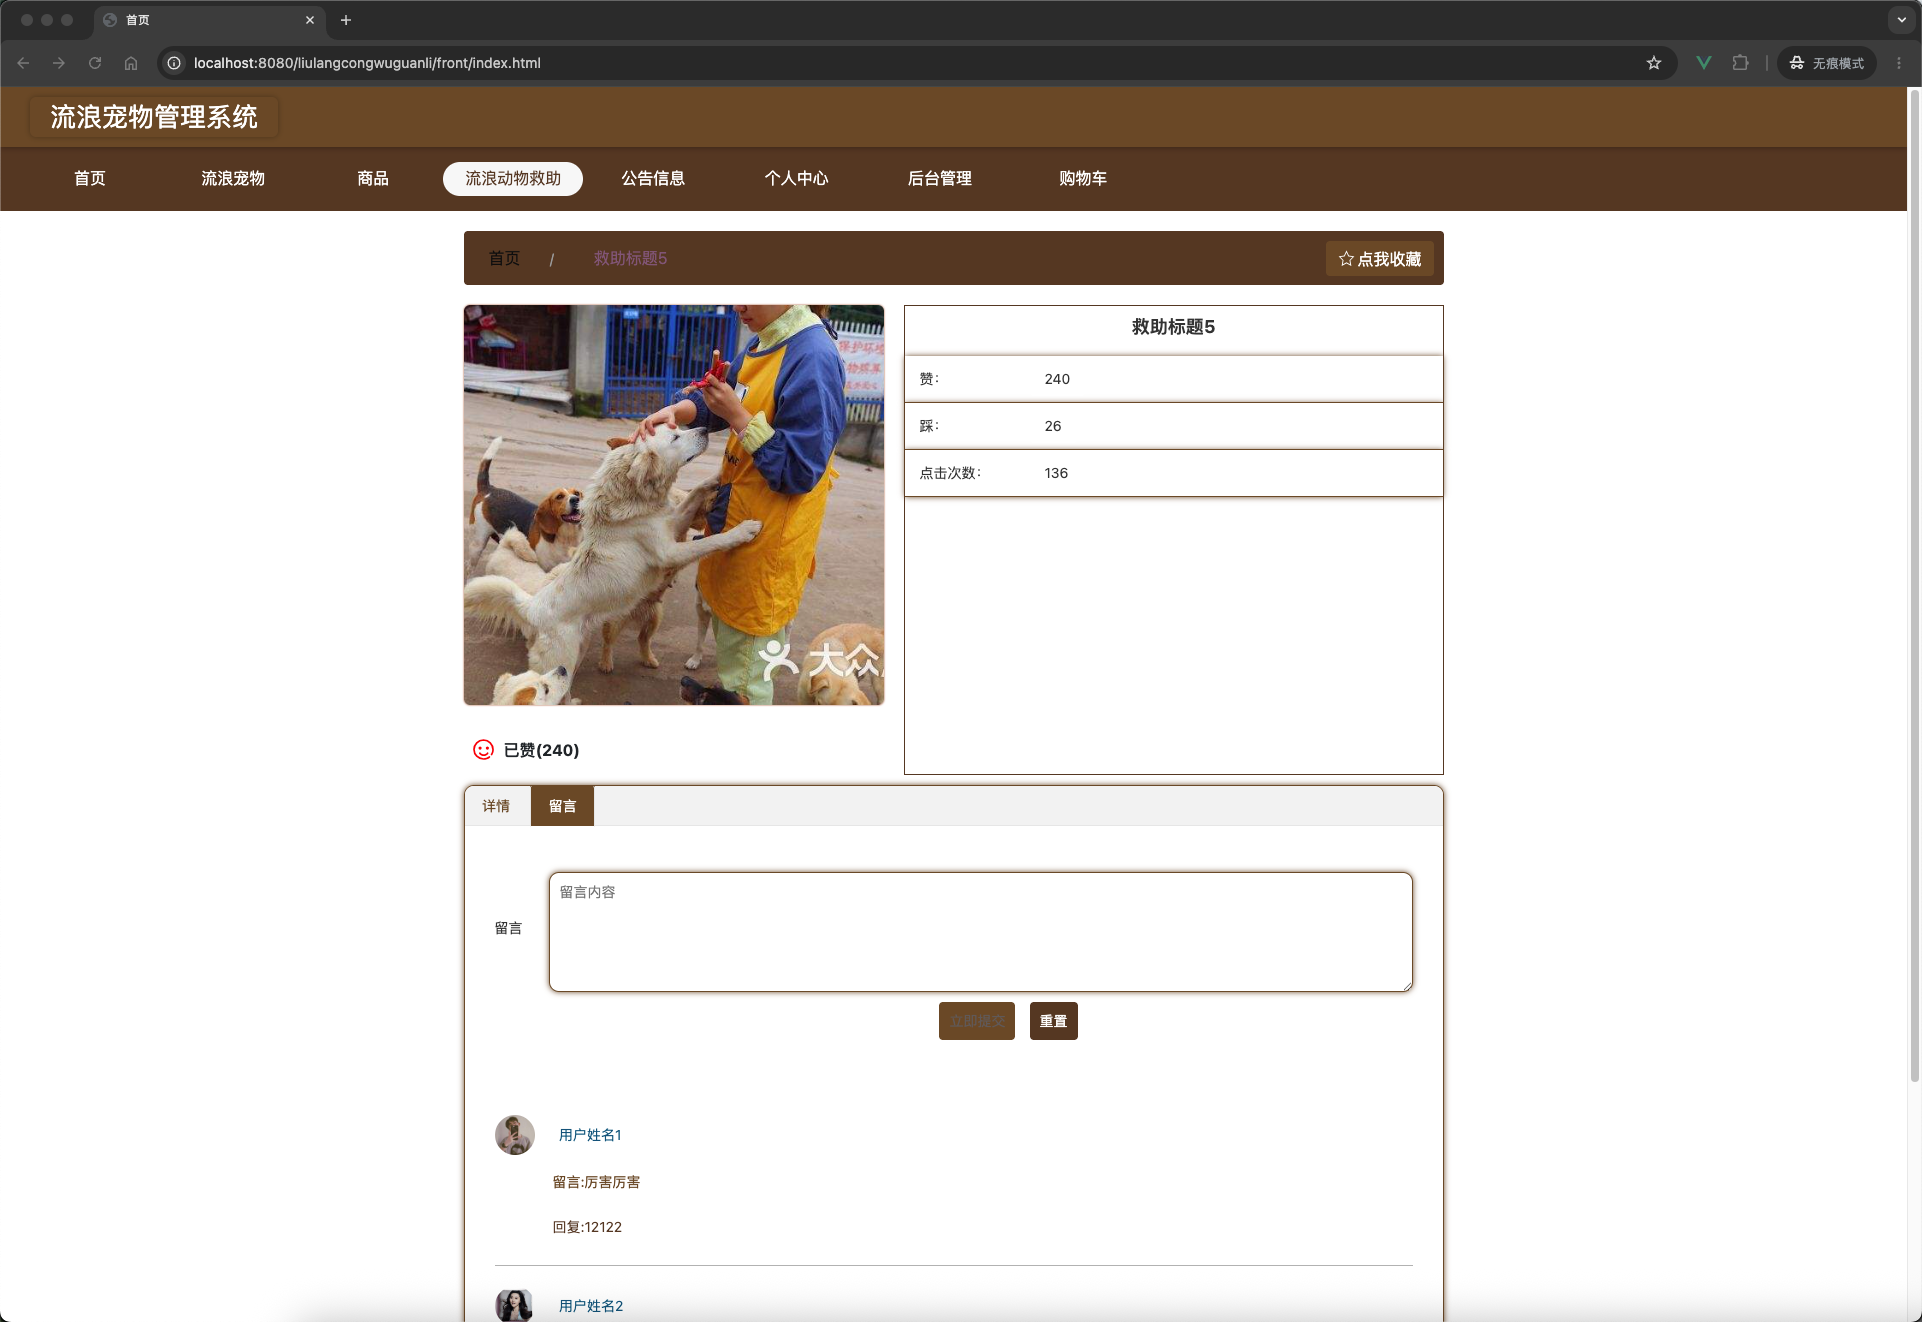Click the browser forward arrow
Viewport: 1922px width, 1322px height.
[59, 63]
